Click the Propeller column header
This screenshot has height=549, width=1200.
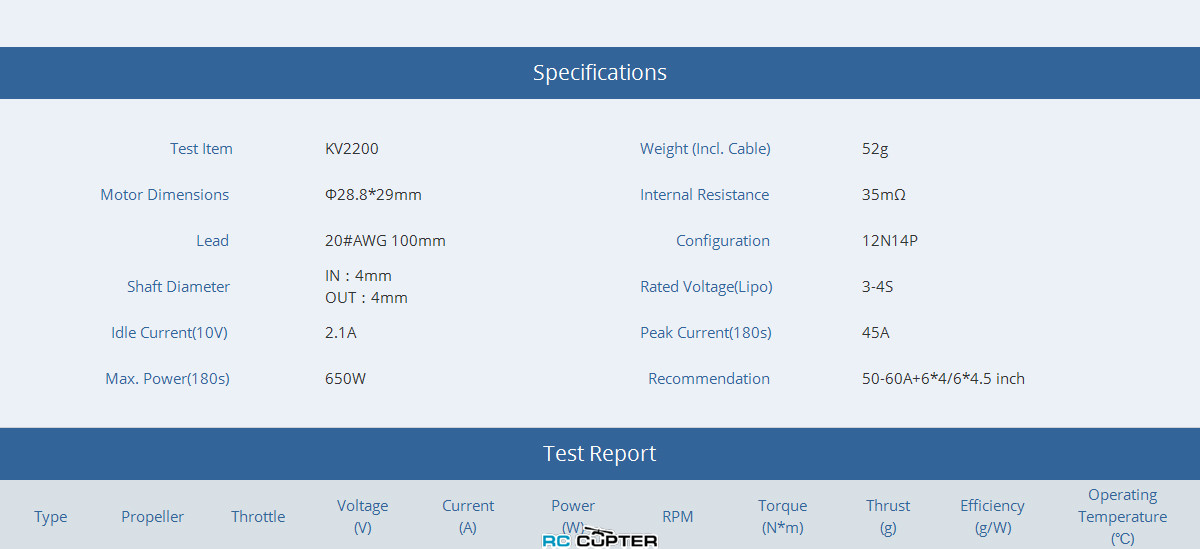point(153,517)
